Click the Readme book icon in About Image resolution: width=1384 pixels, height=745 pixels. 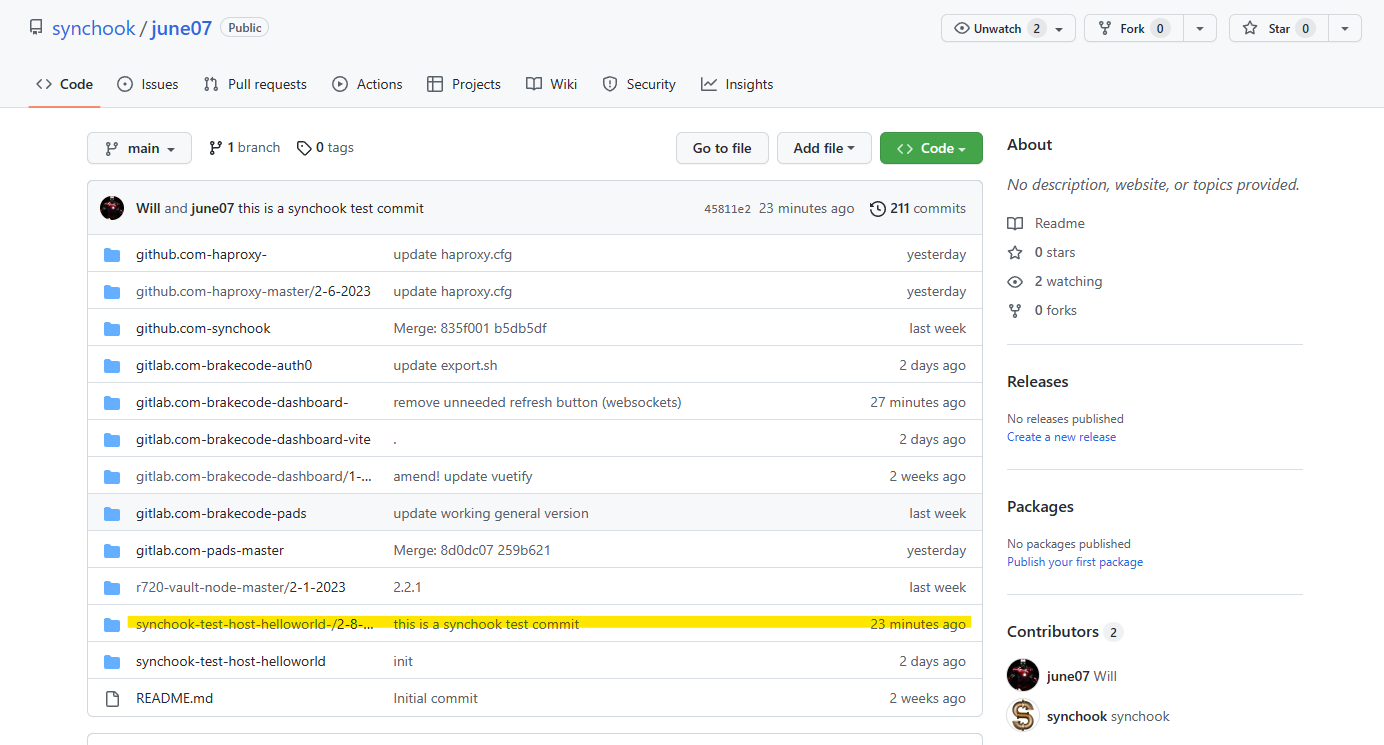1015,222
